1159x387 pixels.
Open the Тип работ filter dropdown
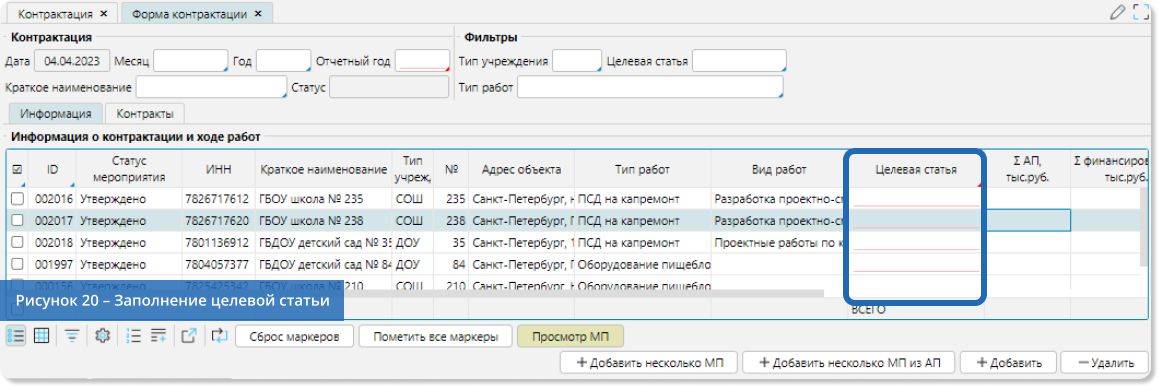coord(650,87)
